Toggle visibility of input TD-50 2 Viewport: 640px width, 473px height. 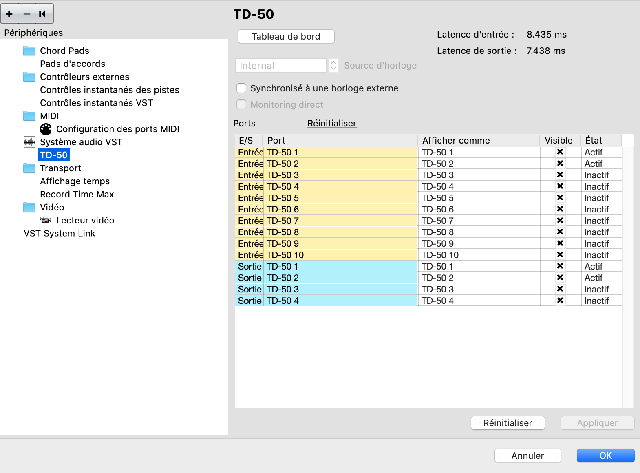click(x=560, y=164)
